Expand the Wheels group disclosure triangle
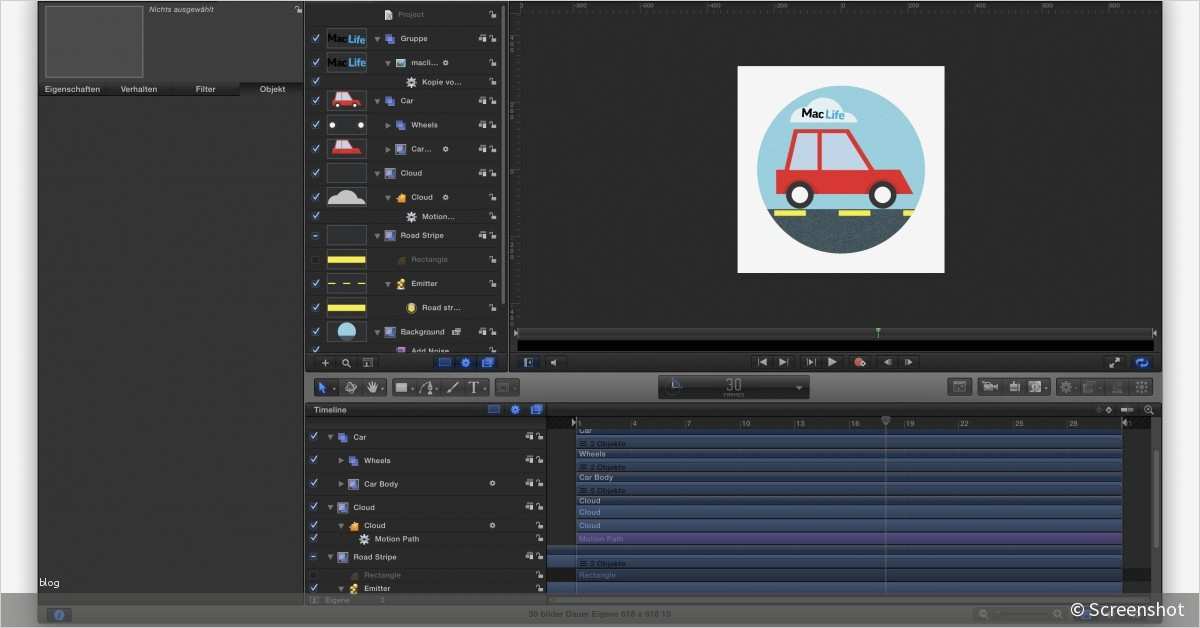 coord(390,124)
